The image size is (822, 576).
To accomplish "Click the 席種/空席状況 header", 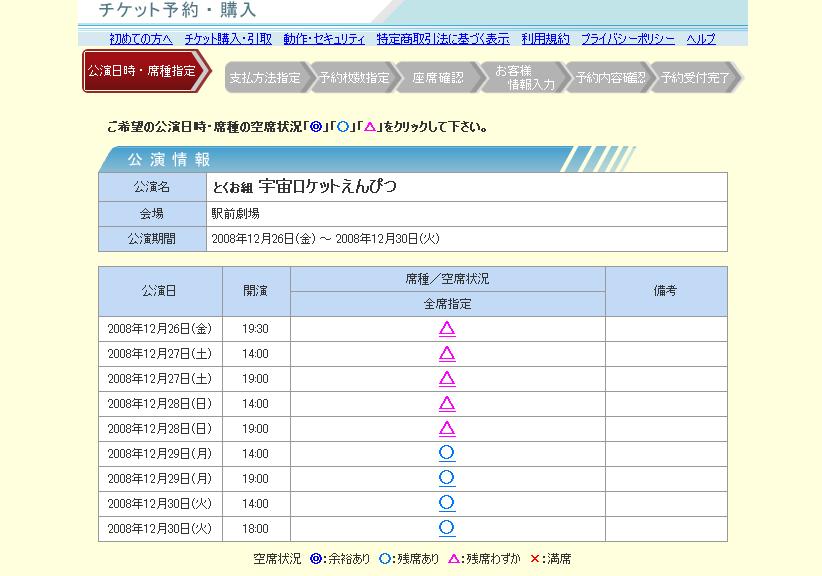I will [x=448, y=279].
